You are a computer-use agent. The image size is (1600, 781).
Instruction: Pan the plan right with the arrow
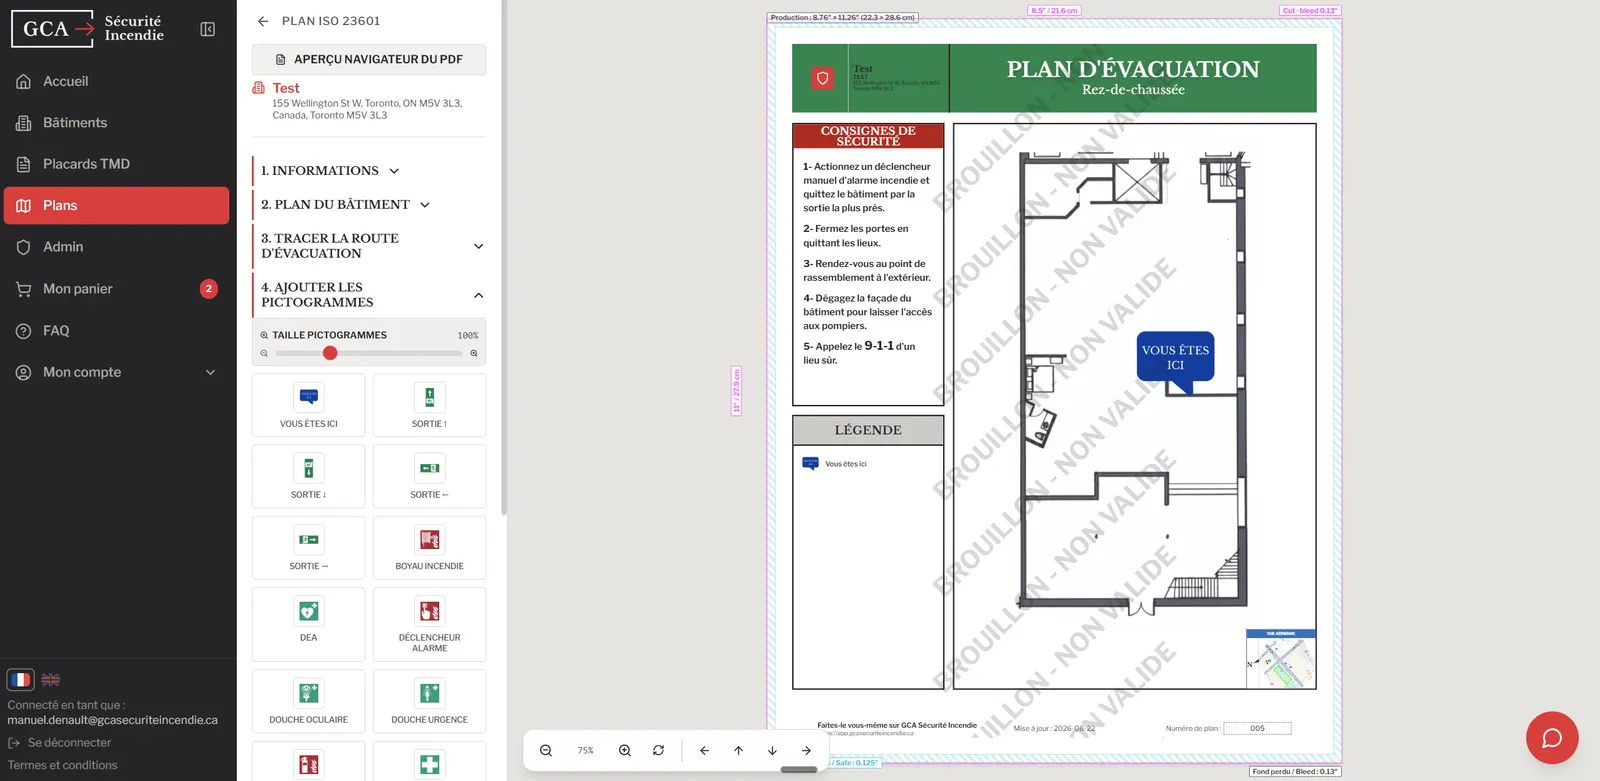[x=806, y=750]
